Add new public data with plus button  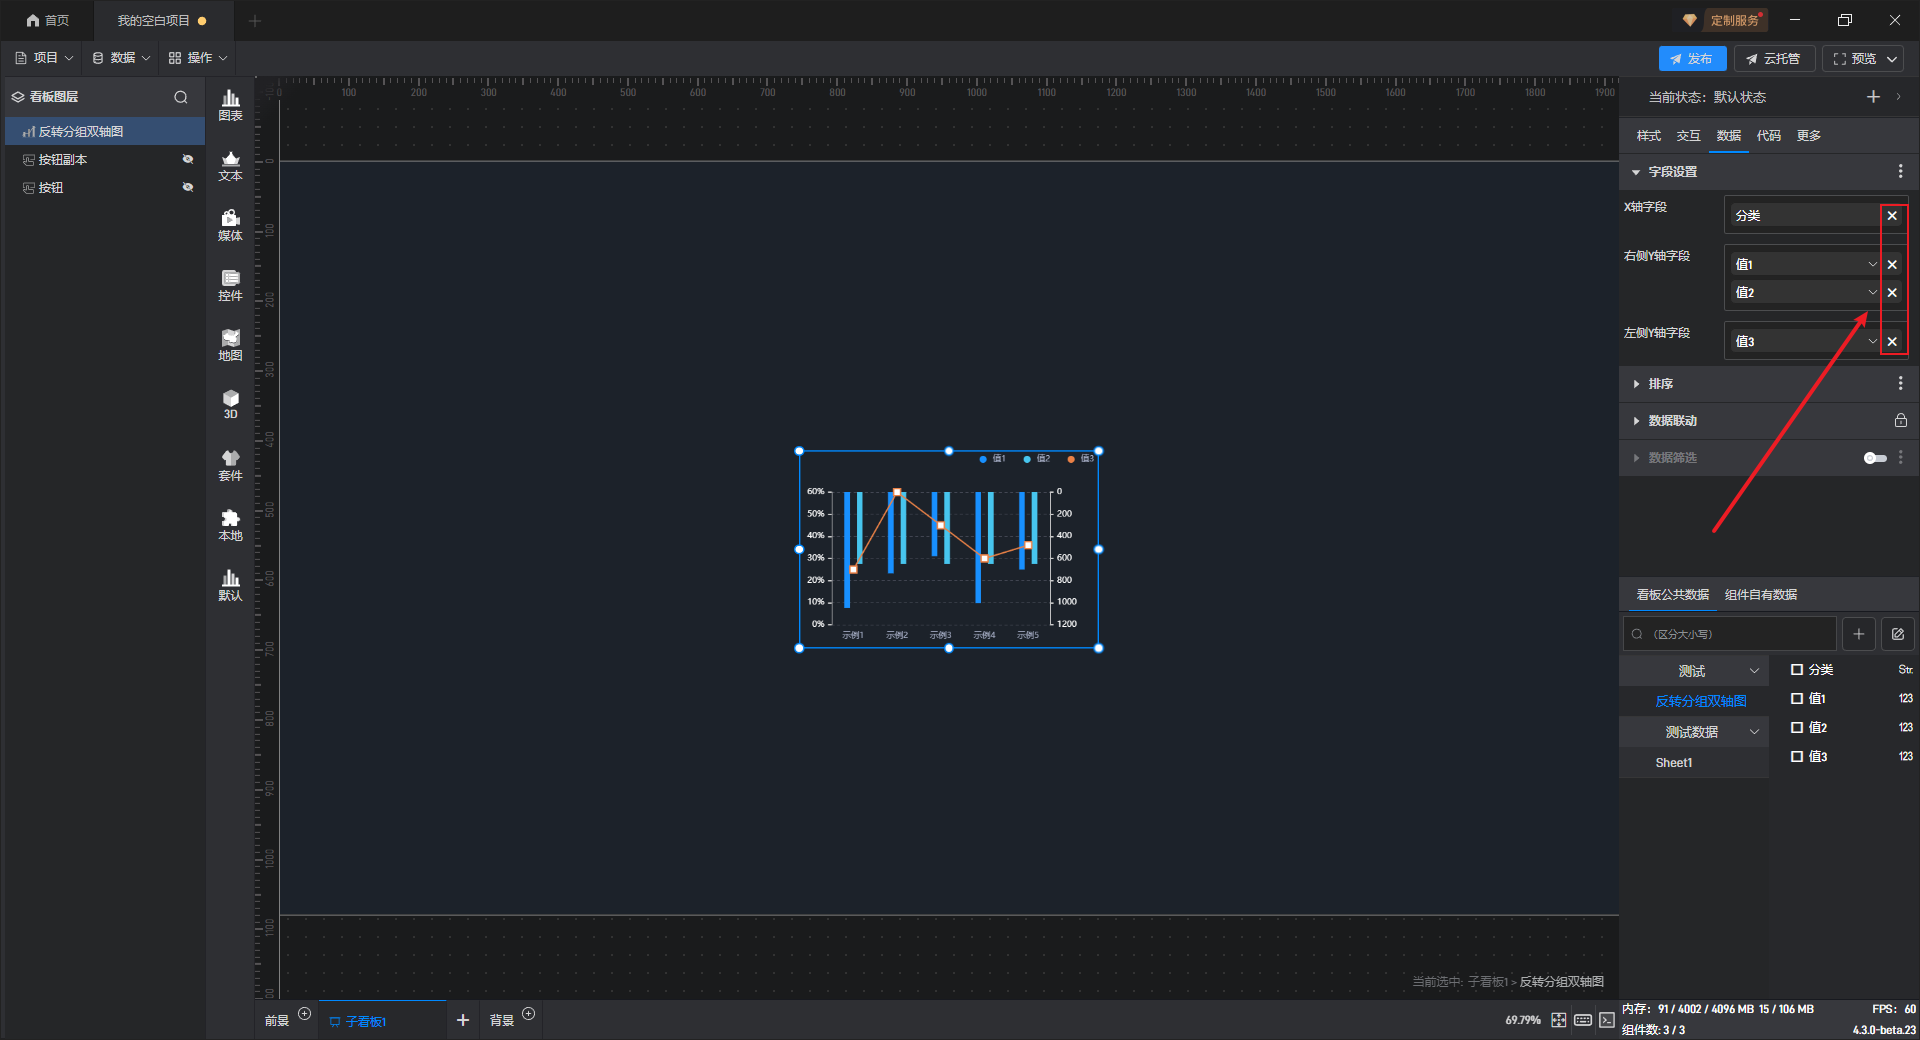click(1858, 634)
